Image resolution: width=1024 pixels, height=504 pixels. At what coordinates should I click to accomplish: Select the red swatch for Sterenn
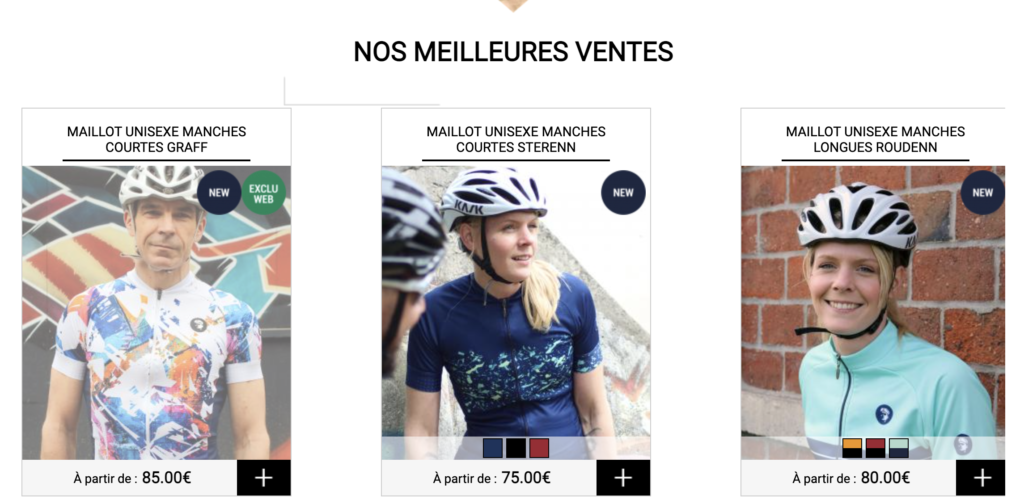click(539, 448)
